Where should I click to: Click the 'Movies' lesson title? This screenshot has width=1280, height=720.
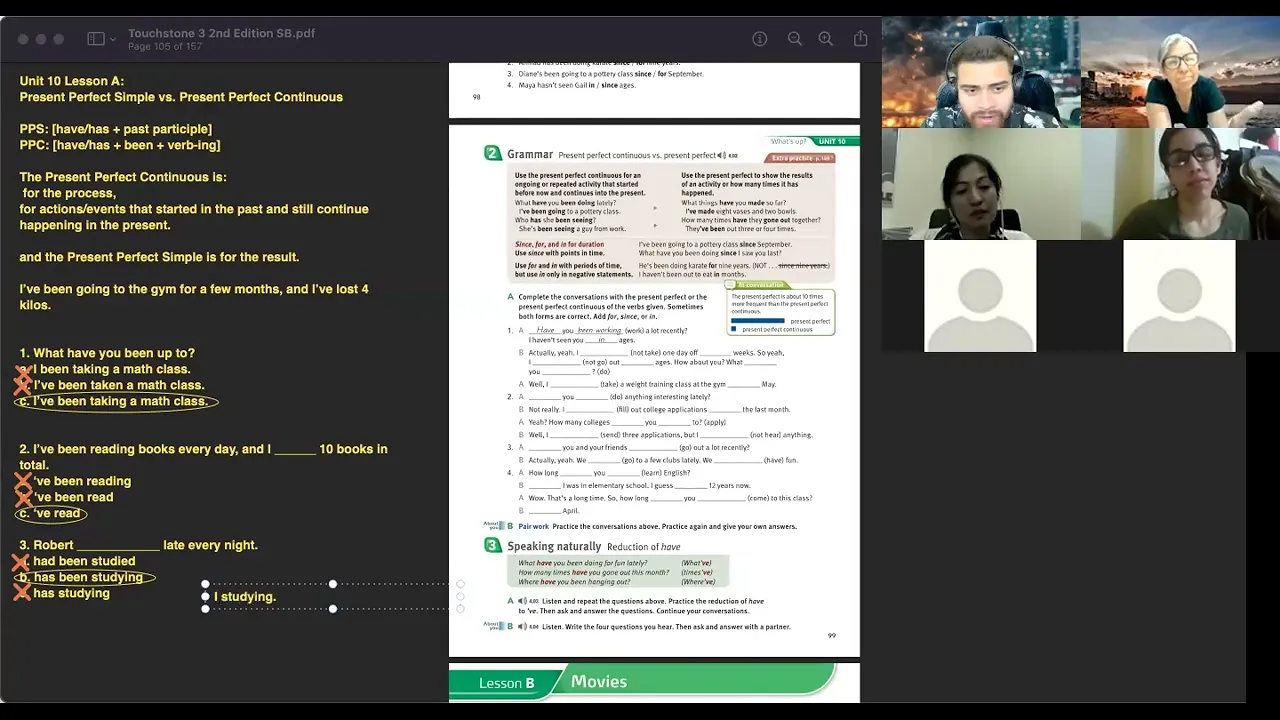point(599,681)
